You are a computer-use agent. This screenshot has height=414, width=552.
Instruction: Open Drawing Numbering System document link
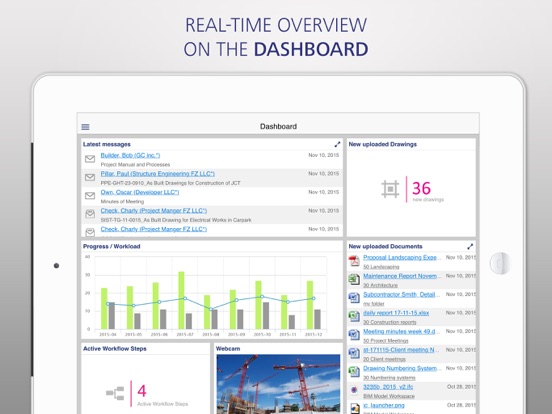coord(402,369)
